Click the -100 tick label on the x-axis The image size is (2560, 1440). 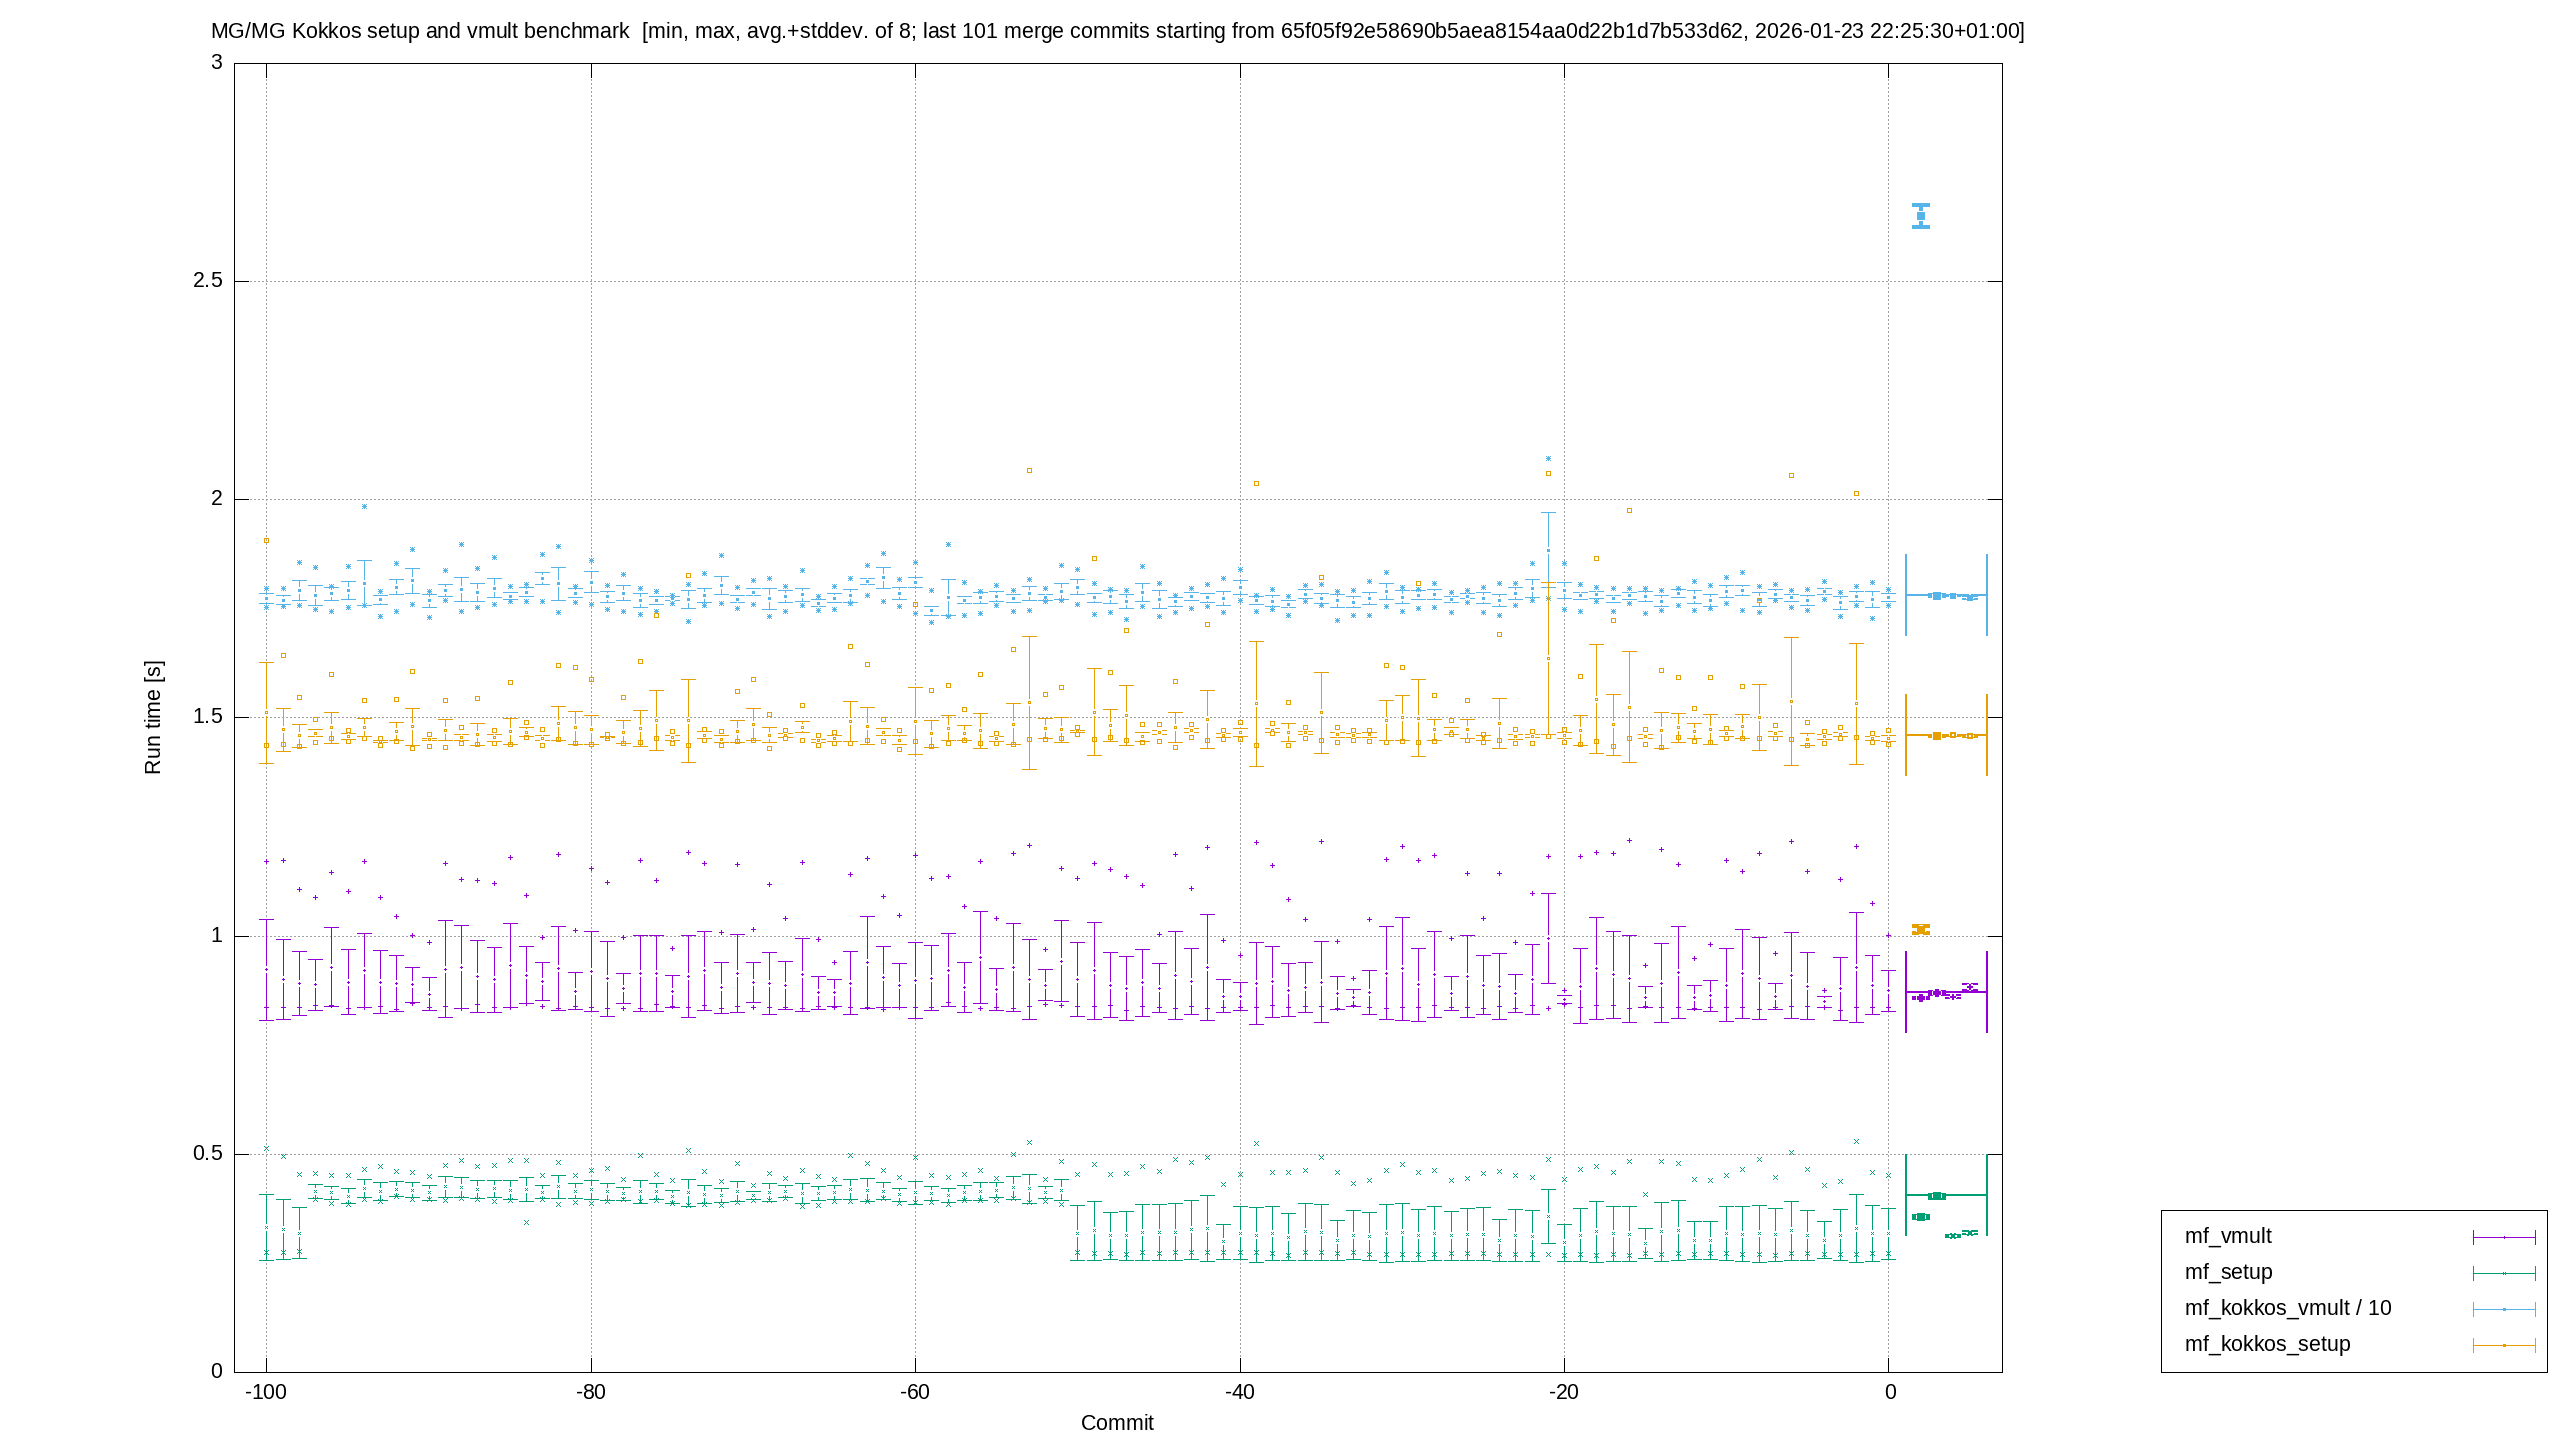266,1392
